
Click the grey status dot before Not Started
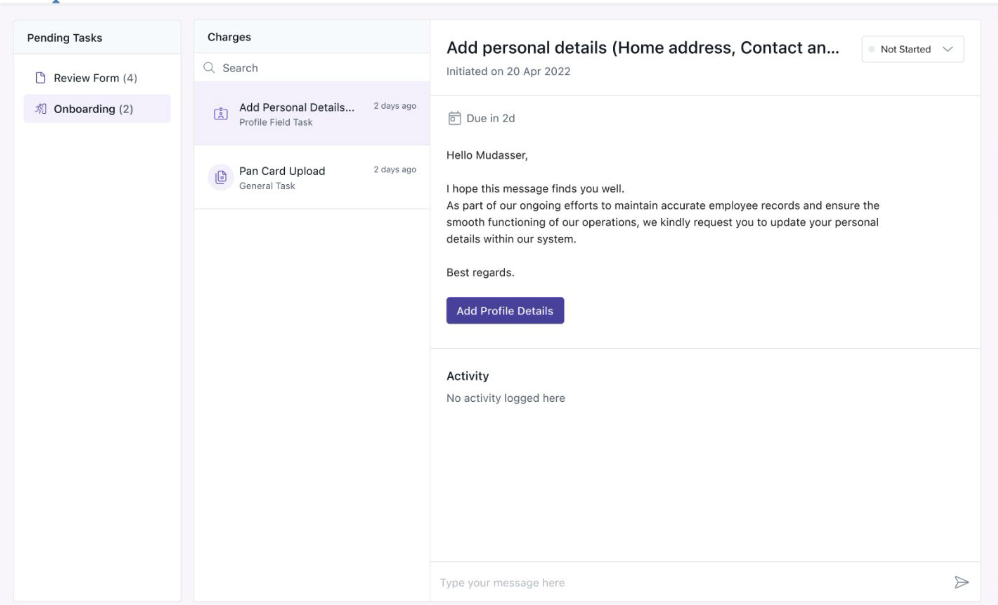(872, 49)
